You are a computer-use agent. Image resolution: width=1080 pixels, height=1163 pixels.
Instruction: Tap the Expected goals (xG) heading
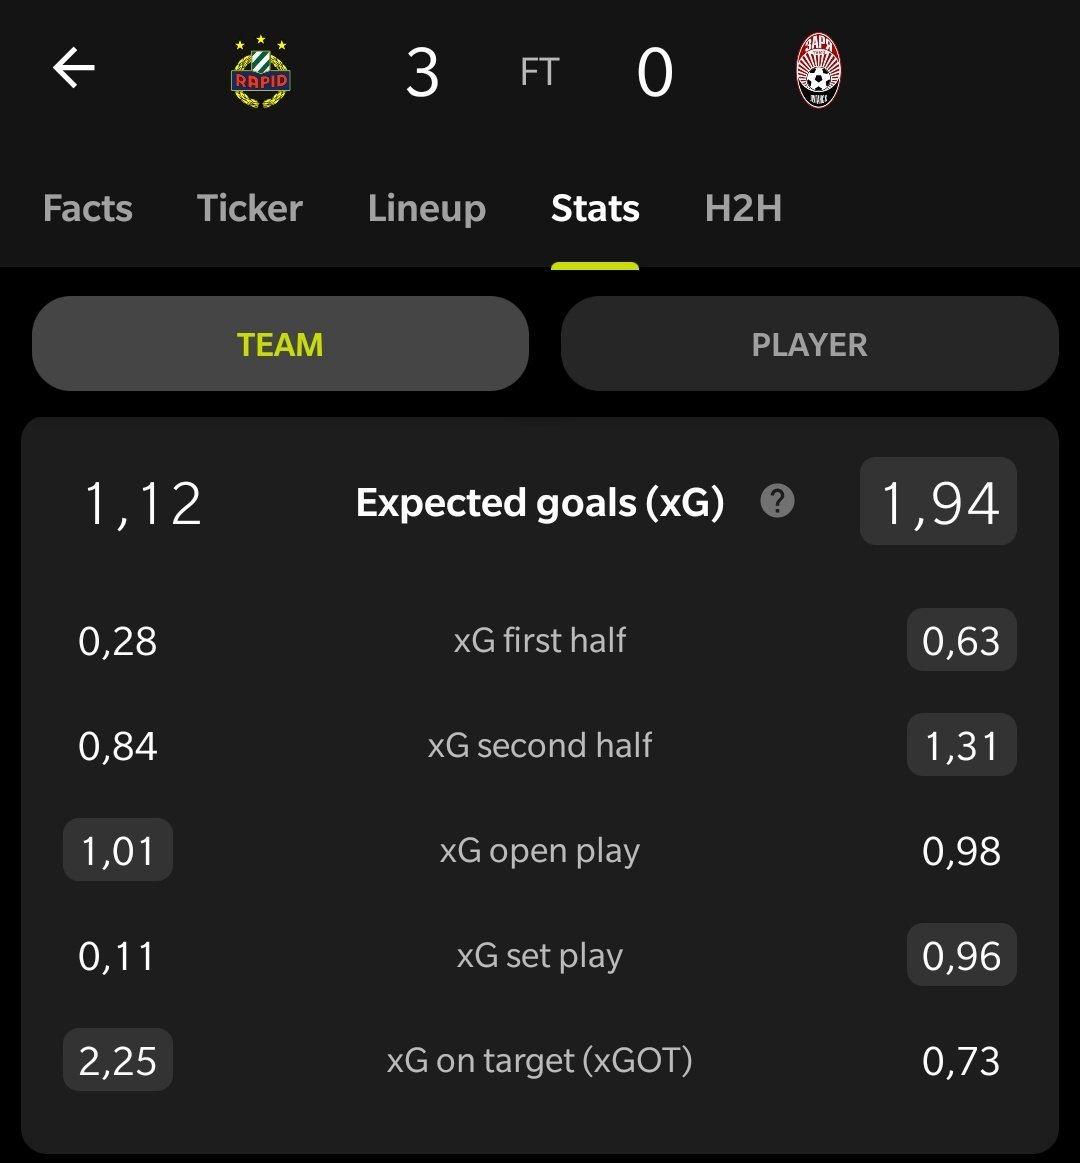(540, 503)
